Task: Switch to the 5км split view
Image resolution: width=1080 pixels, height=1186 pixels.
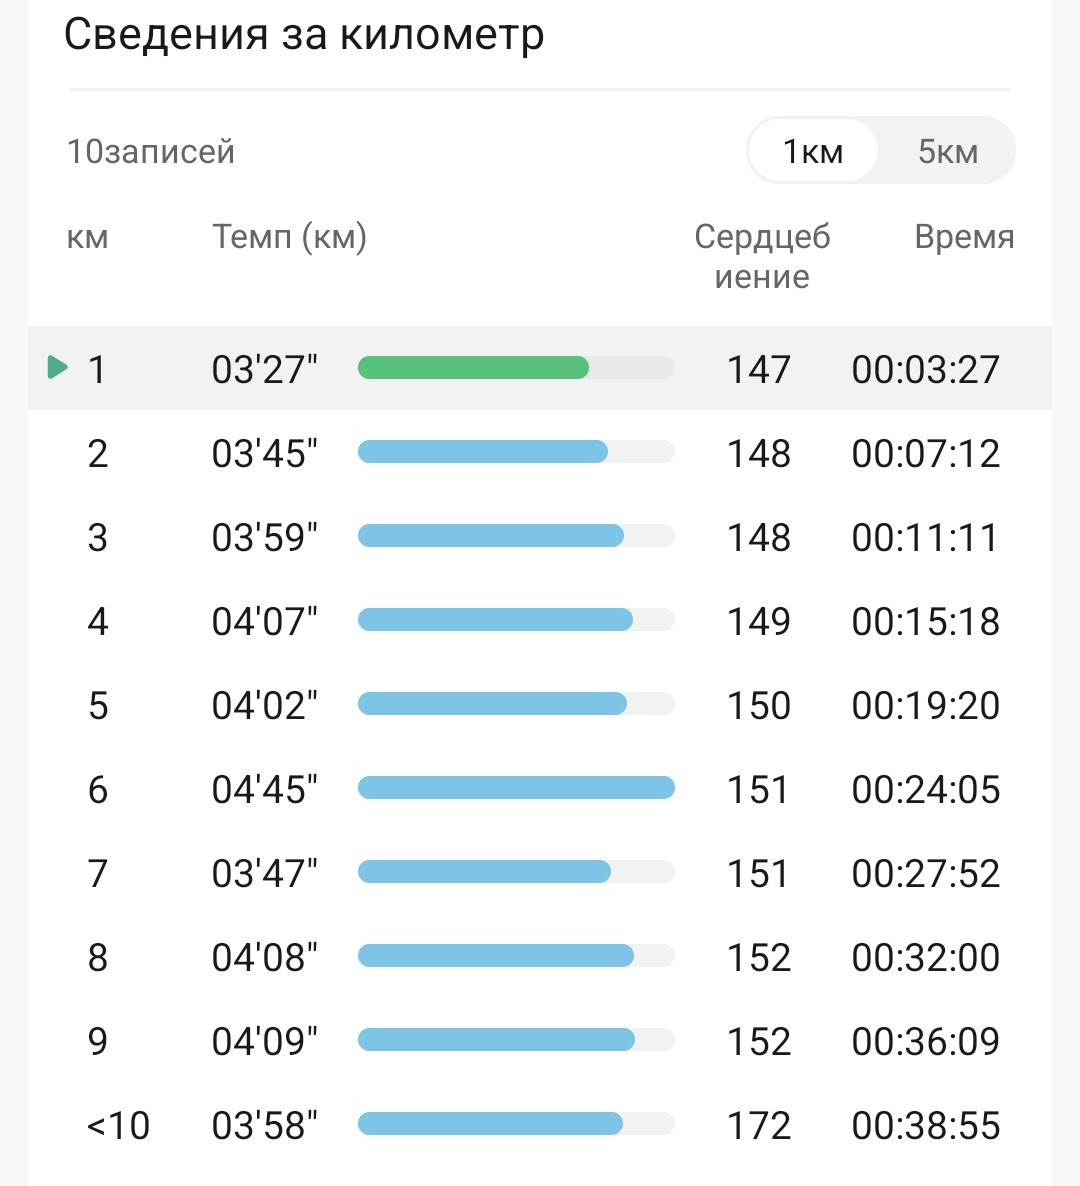Action: coord(948,151)
